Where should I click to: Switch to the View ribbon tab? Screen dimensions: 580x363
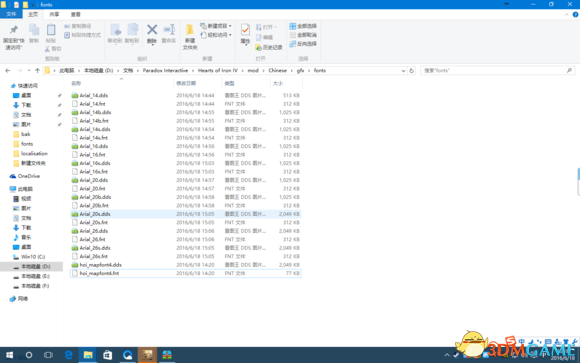point(75,14)
